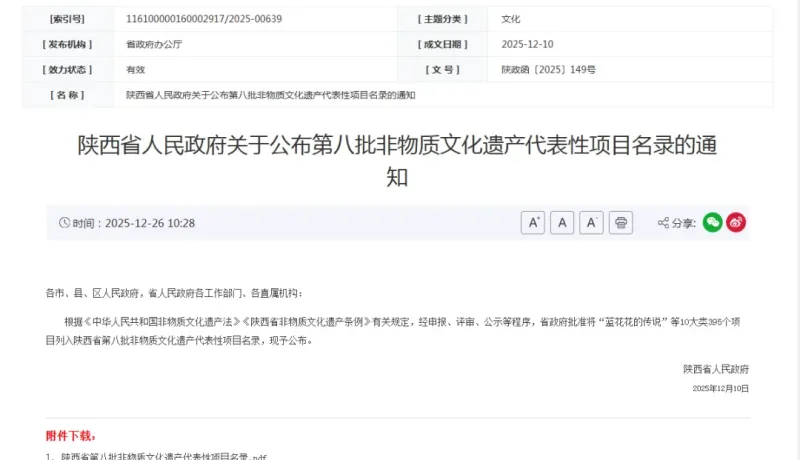Click the share symbol beside 分享
Screen dimensions: 800x460
click(x=663, y=223)
